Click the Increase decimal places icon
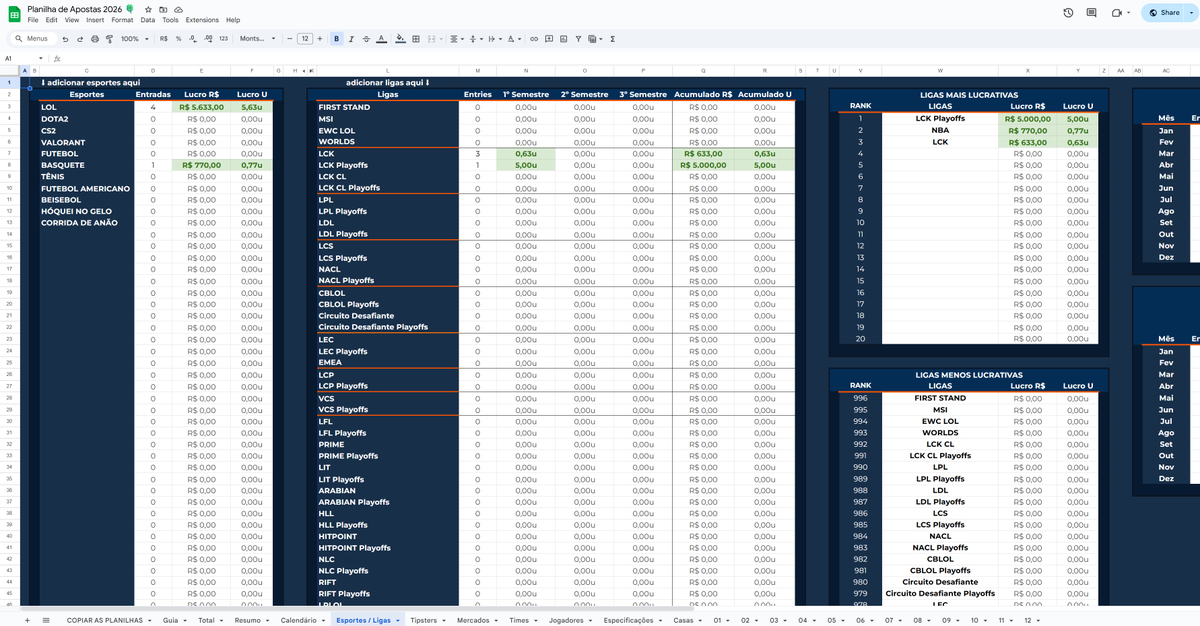Viewport: 1200px width, 626px height. (207, 39)
